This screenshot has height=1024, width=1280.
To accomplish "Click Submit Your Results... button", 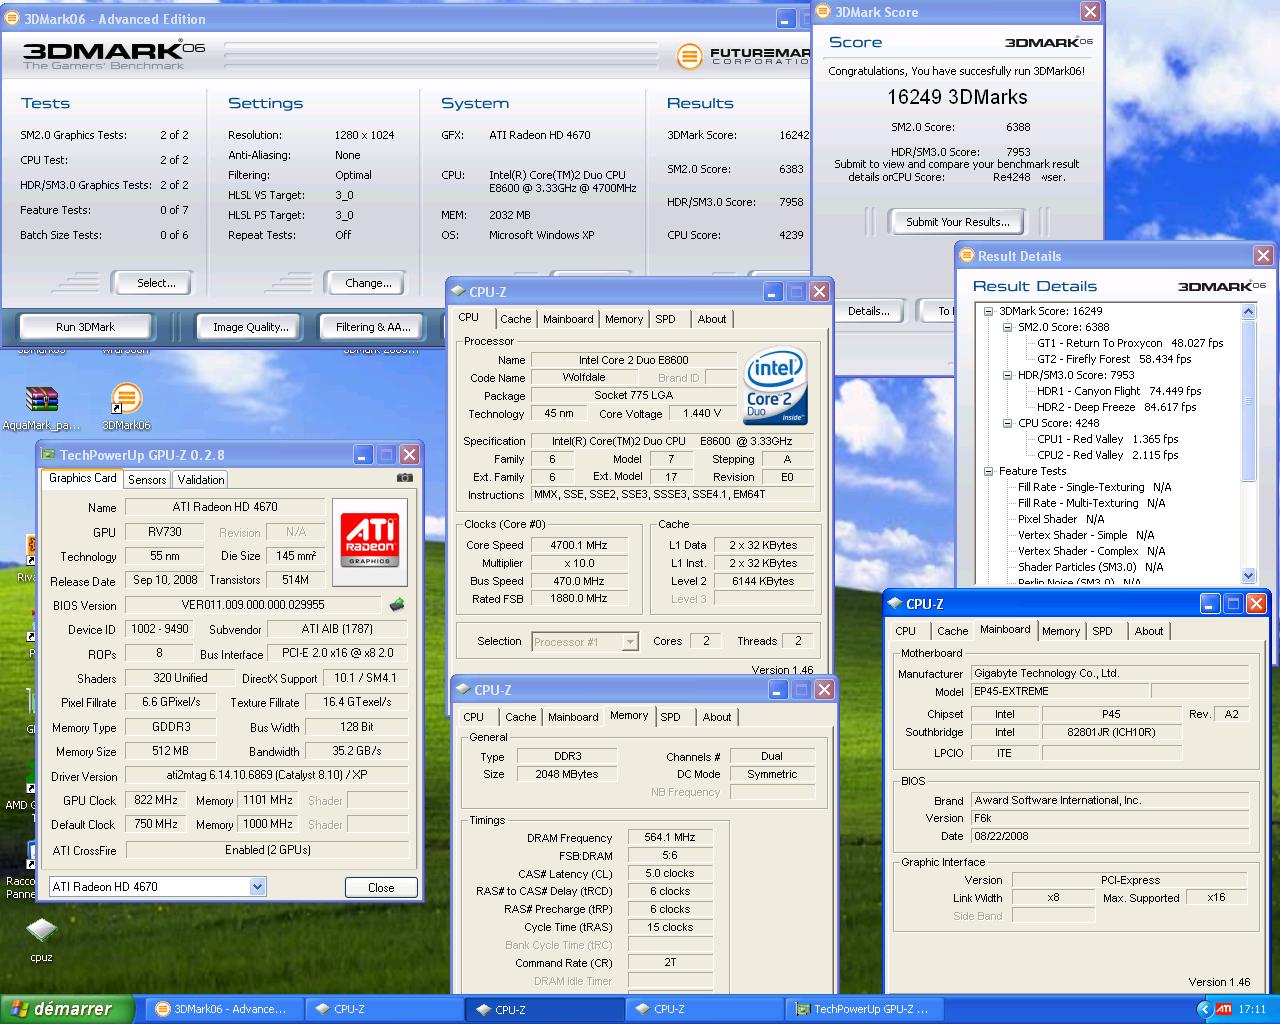I will click(x=958, y=222).
